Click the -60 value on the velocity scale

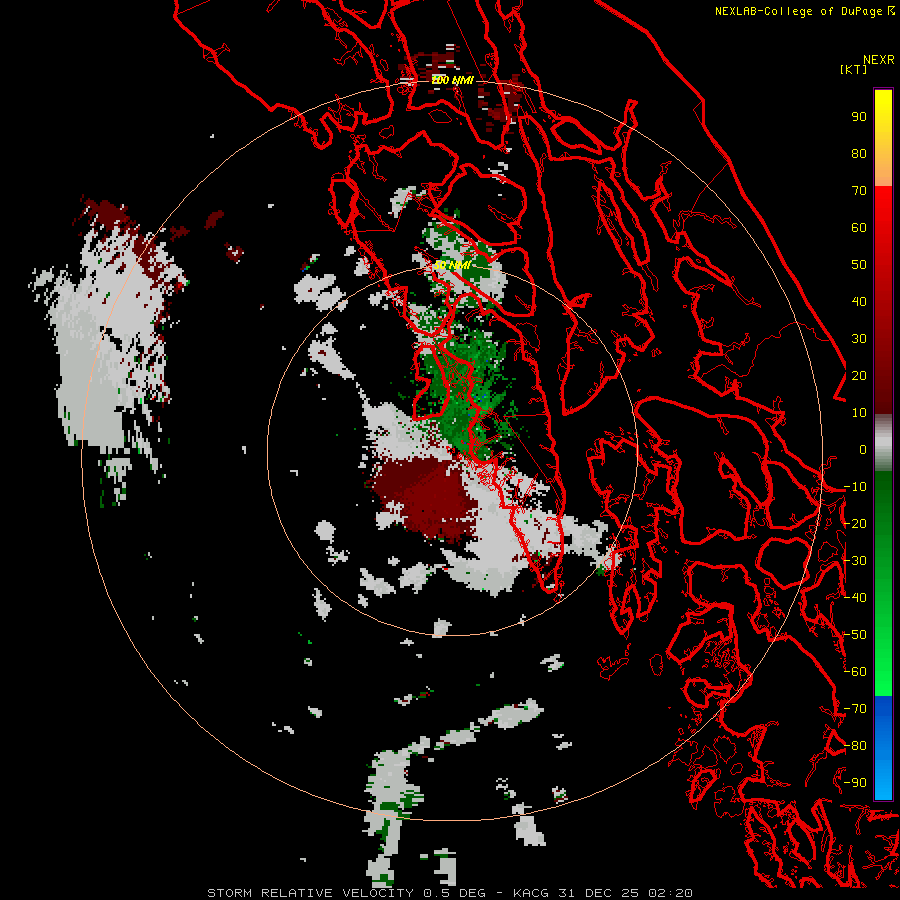click(855, 672)
